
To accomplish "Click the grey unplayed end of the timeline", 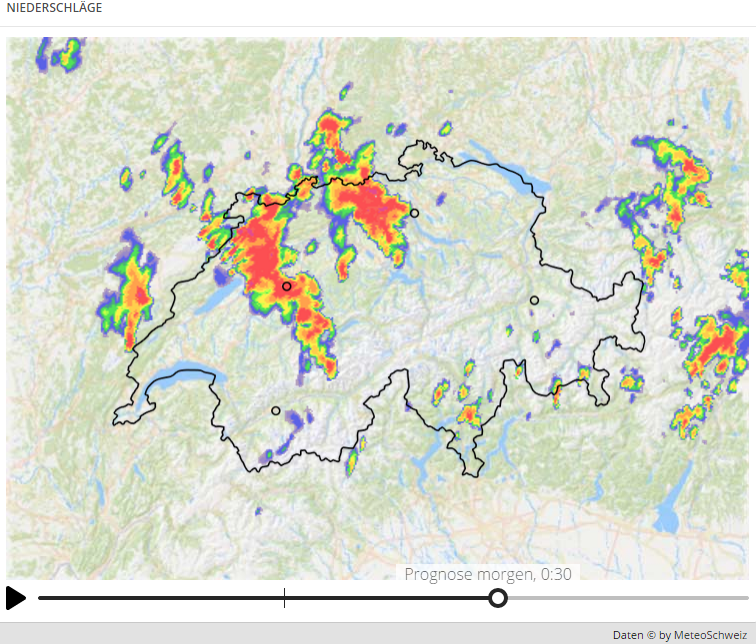I will [x=628, y=598].
